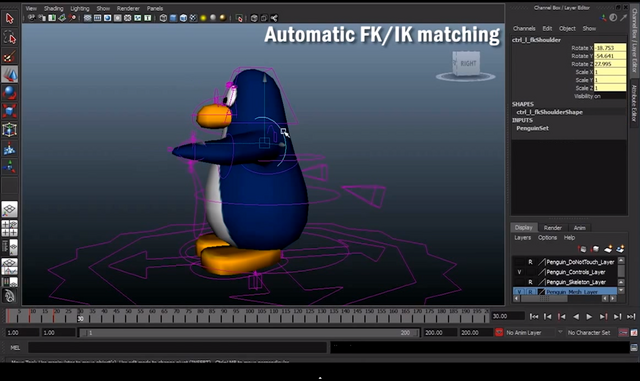This screenshot has height=381, width=640.
Task: Open No Character Set dropdown
Action: pyautogui.click(x=591, y=332)
